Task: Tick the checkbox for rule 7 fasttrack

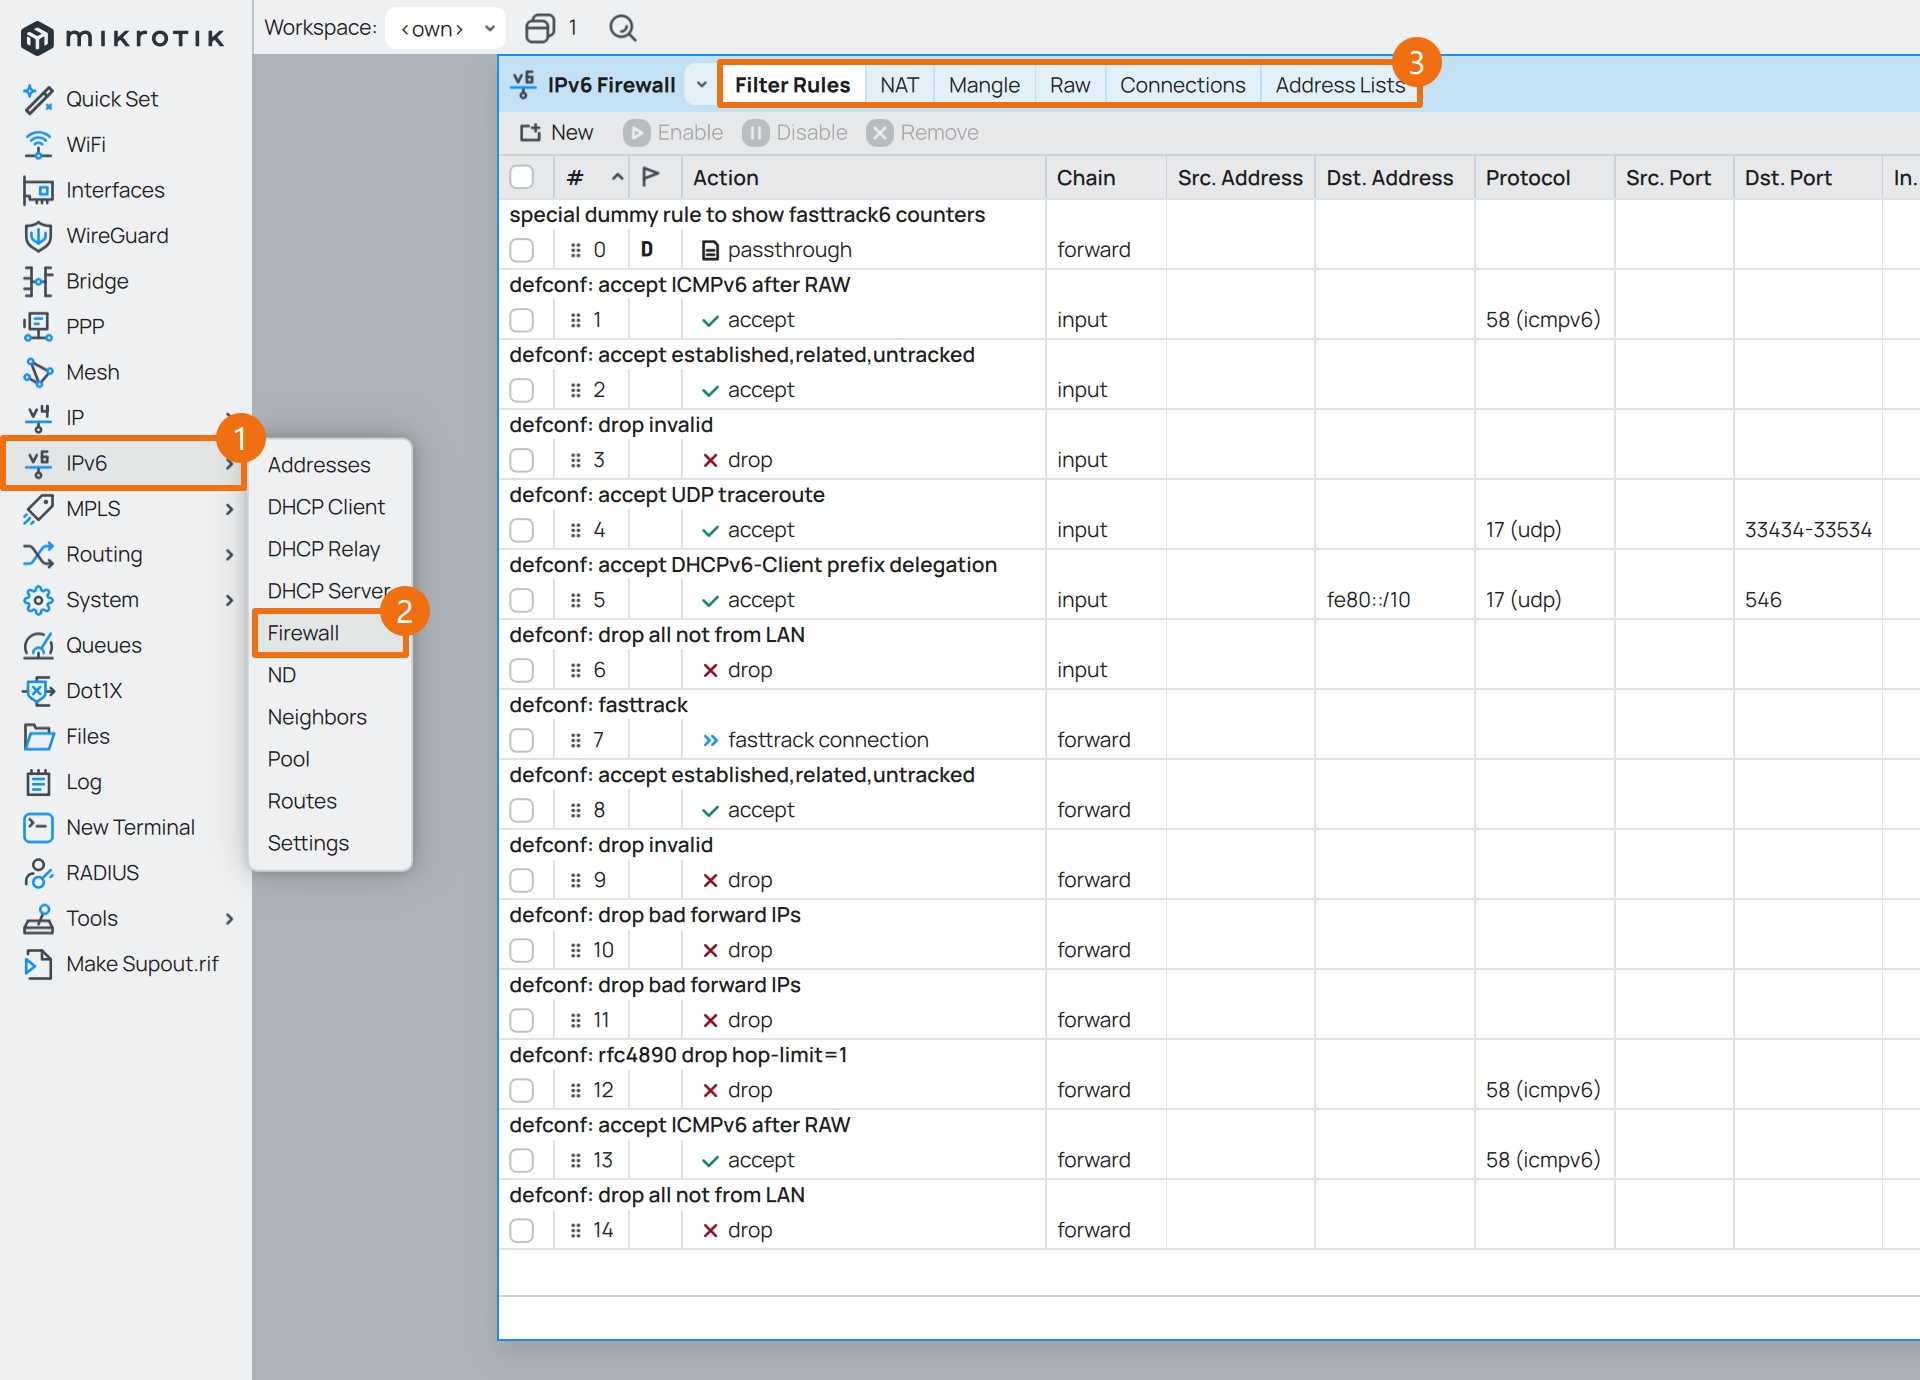Action: click(x=522, y=740)
